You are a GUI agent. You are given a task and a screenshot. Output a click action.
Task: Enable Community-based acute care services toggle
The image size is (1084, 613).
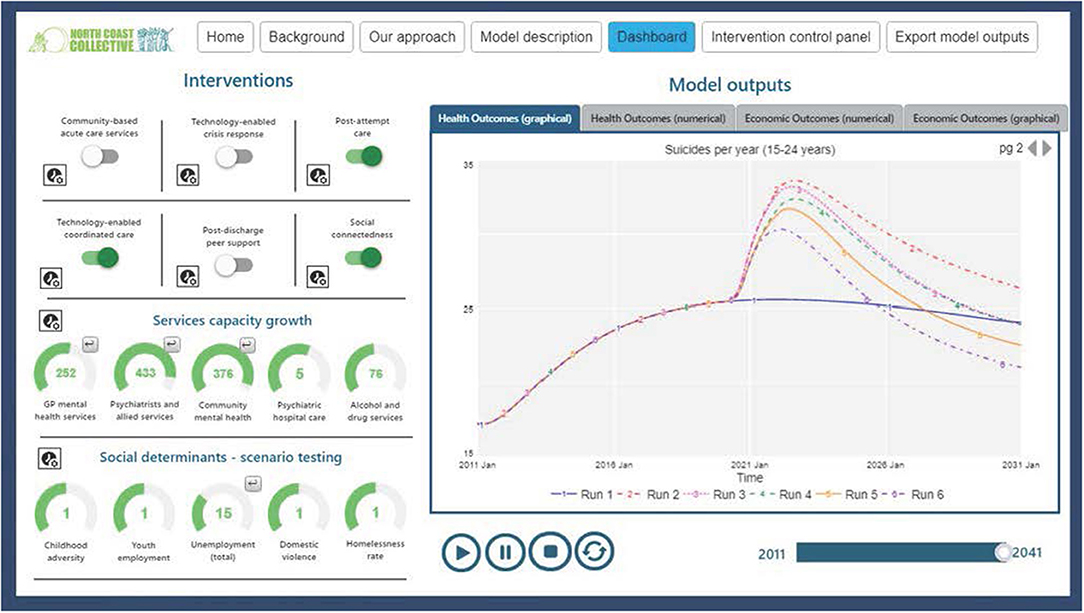(100, 156)
